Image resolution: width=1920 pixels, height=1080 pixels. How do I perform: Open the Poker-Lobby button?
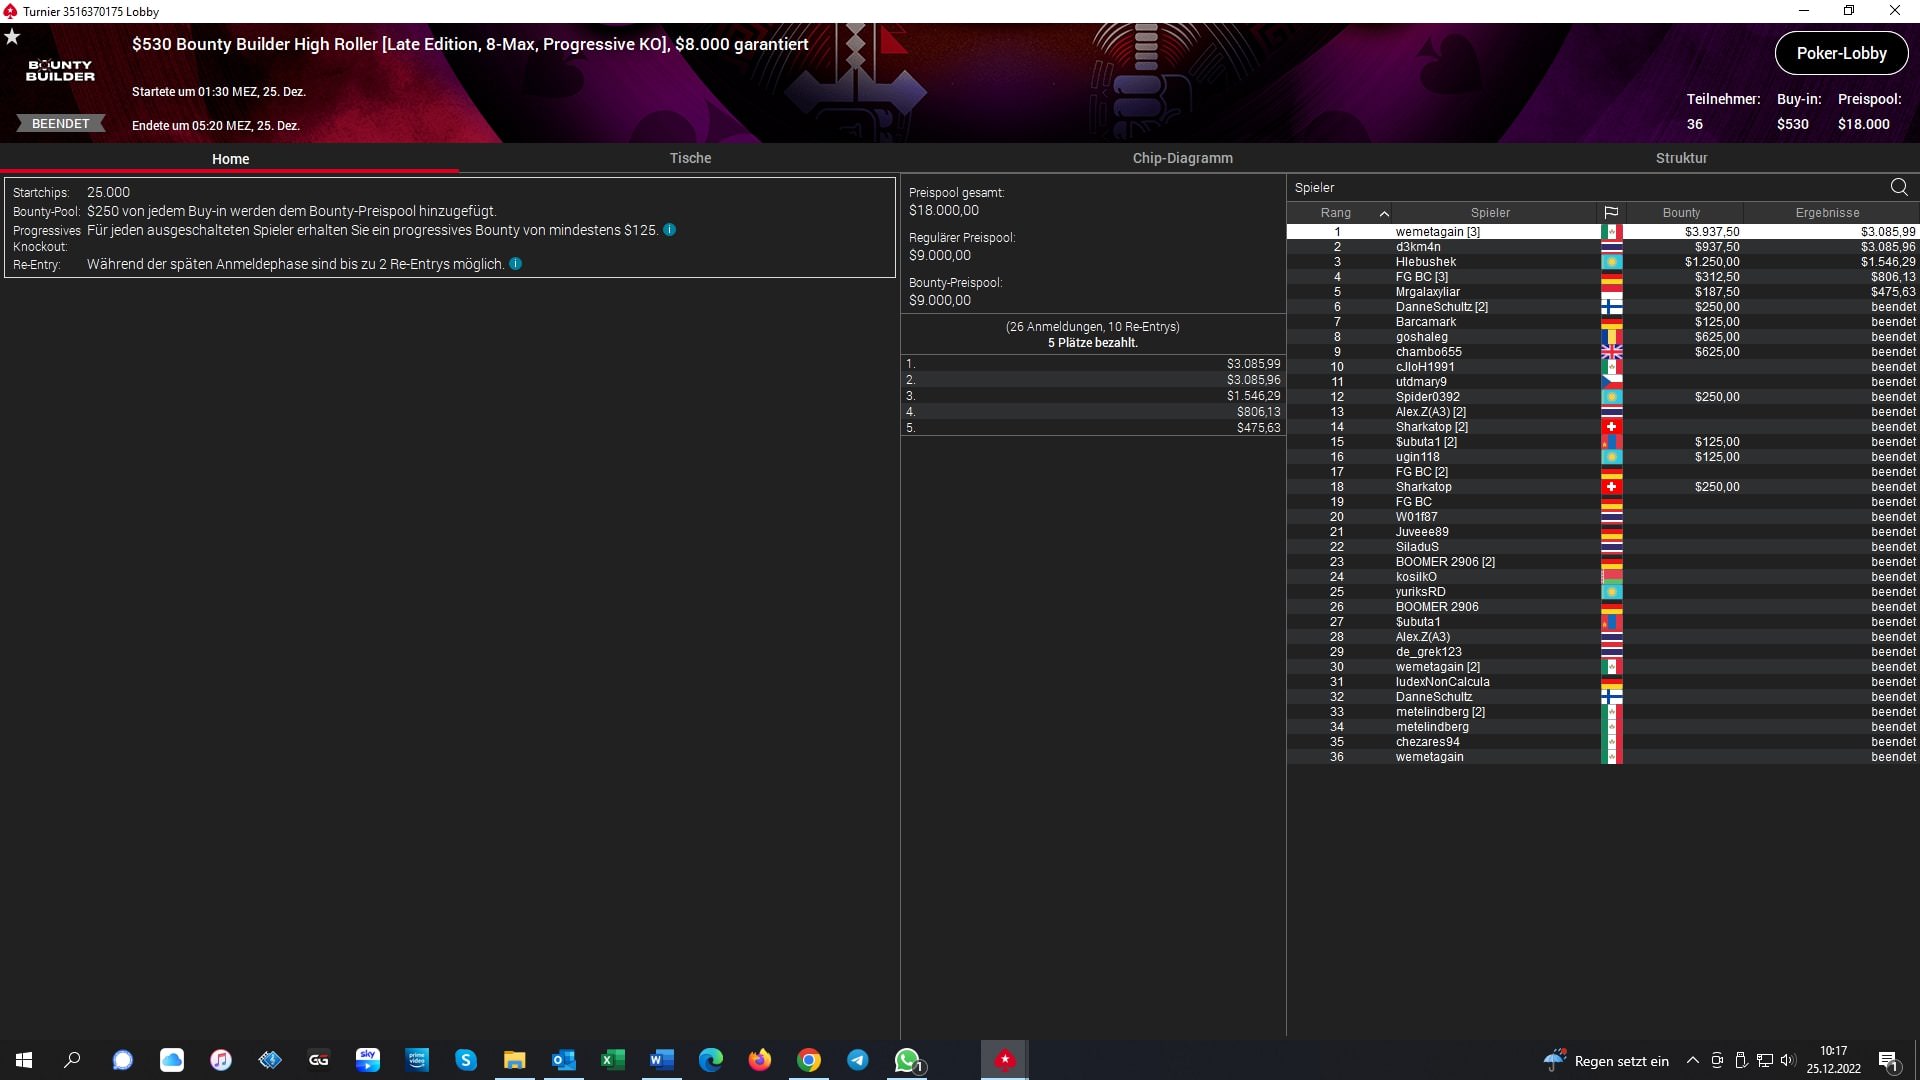click(x=1840, y=54)
